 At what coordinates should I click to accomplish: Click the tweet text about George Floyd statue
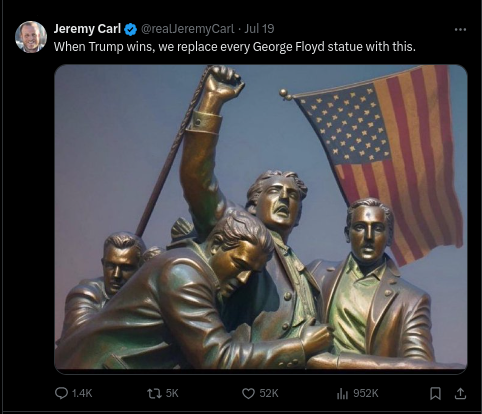(235, 47)
